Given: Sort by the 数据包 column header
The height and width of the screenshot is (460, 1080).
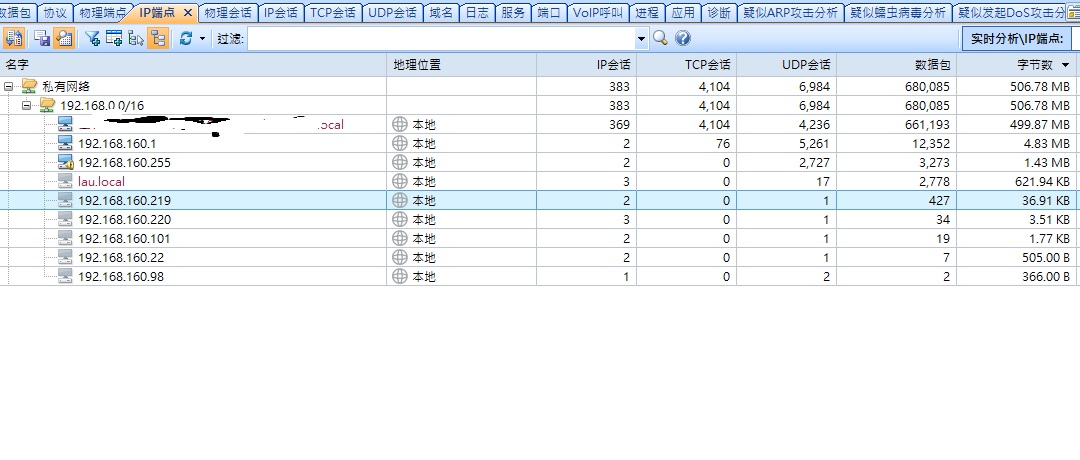Looking at the screenshot, I should pyautogui.click(x=896, y=65).
